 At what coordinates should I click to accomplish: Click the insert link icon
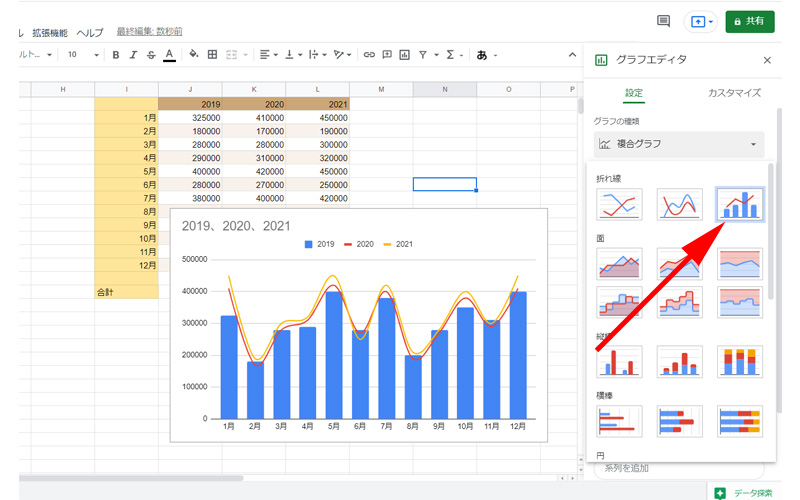pyautogui.click(x=369, y=55)
